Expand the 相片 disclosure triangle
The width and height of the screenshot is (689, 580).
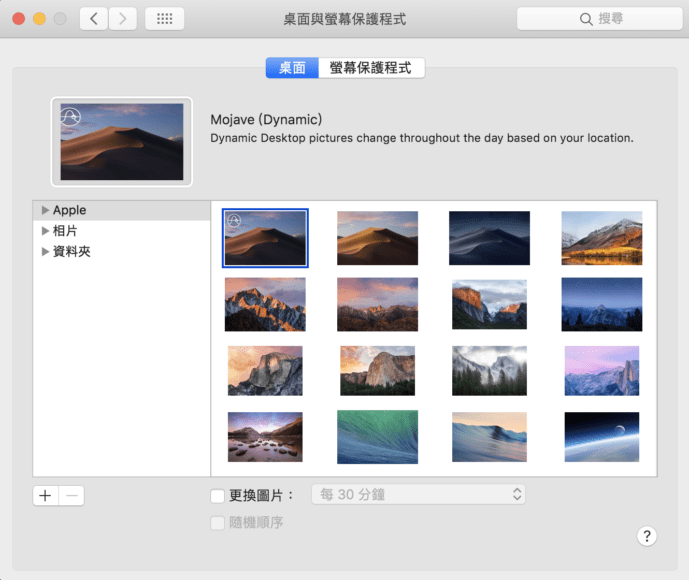click(x=45, y=231)
